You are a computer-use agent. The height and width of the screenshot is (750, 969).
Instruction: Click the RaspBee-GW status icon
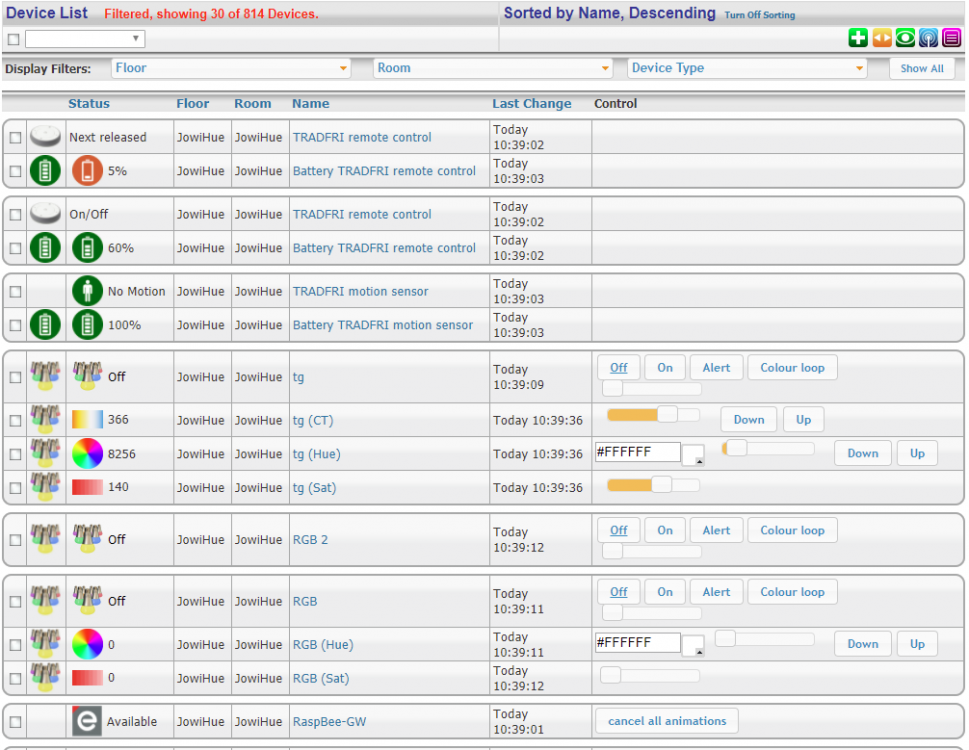tap(88, 721)
